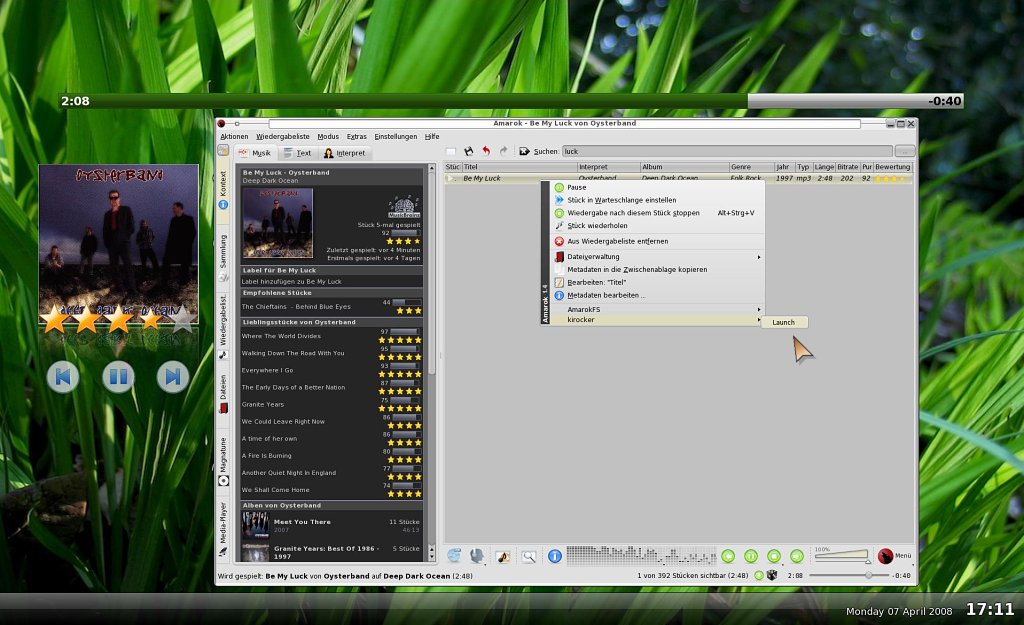Open the Modus menu
Screen dimensions: 1024x625
[328, 136]
